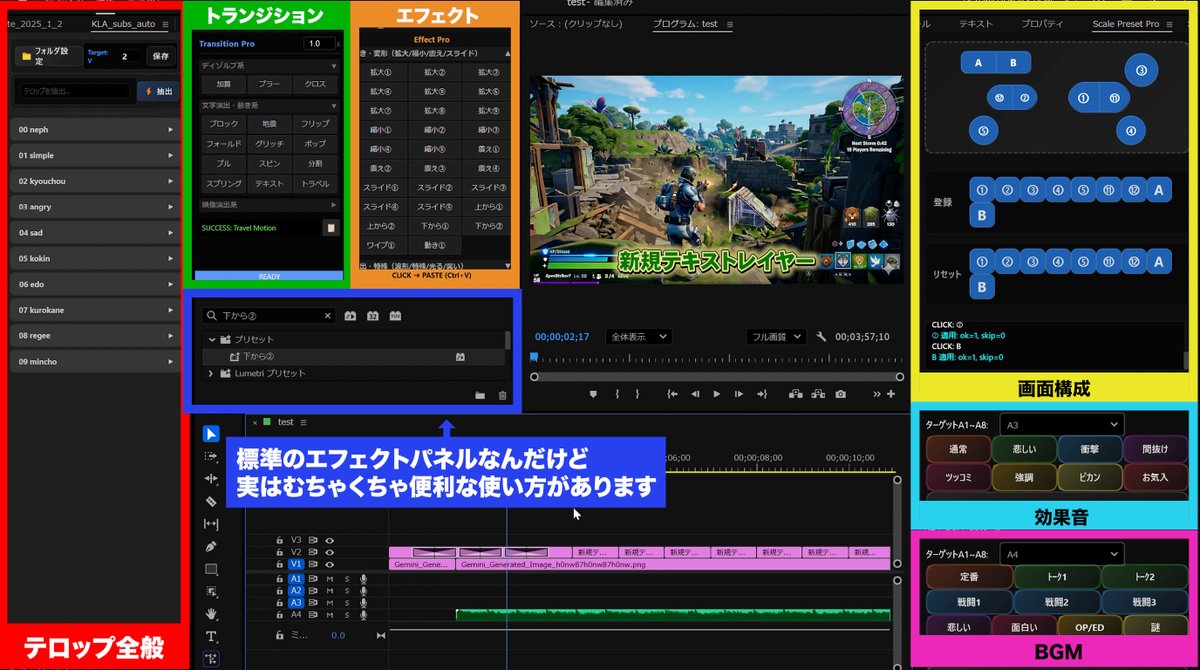This screenshot has height=670, width=1200.
Task: Toggle track output visibility for V2
Action: (x=329, y=552)
